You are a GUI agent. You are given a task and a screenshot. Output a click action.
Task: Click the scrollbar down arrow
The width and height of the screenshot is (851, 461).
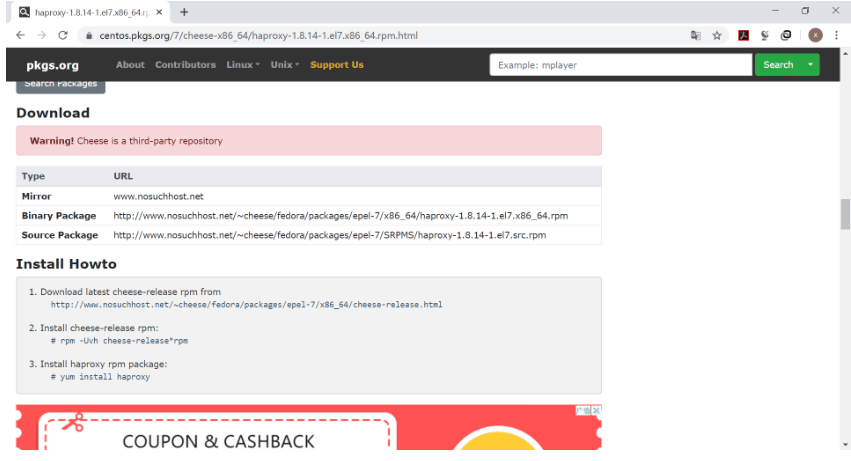click(845, 445)
